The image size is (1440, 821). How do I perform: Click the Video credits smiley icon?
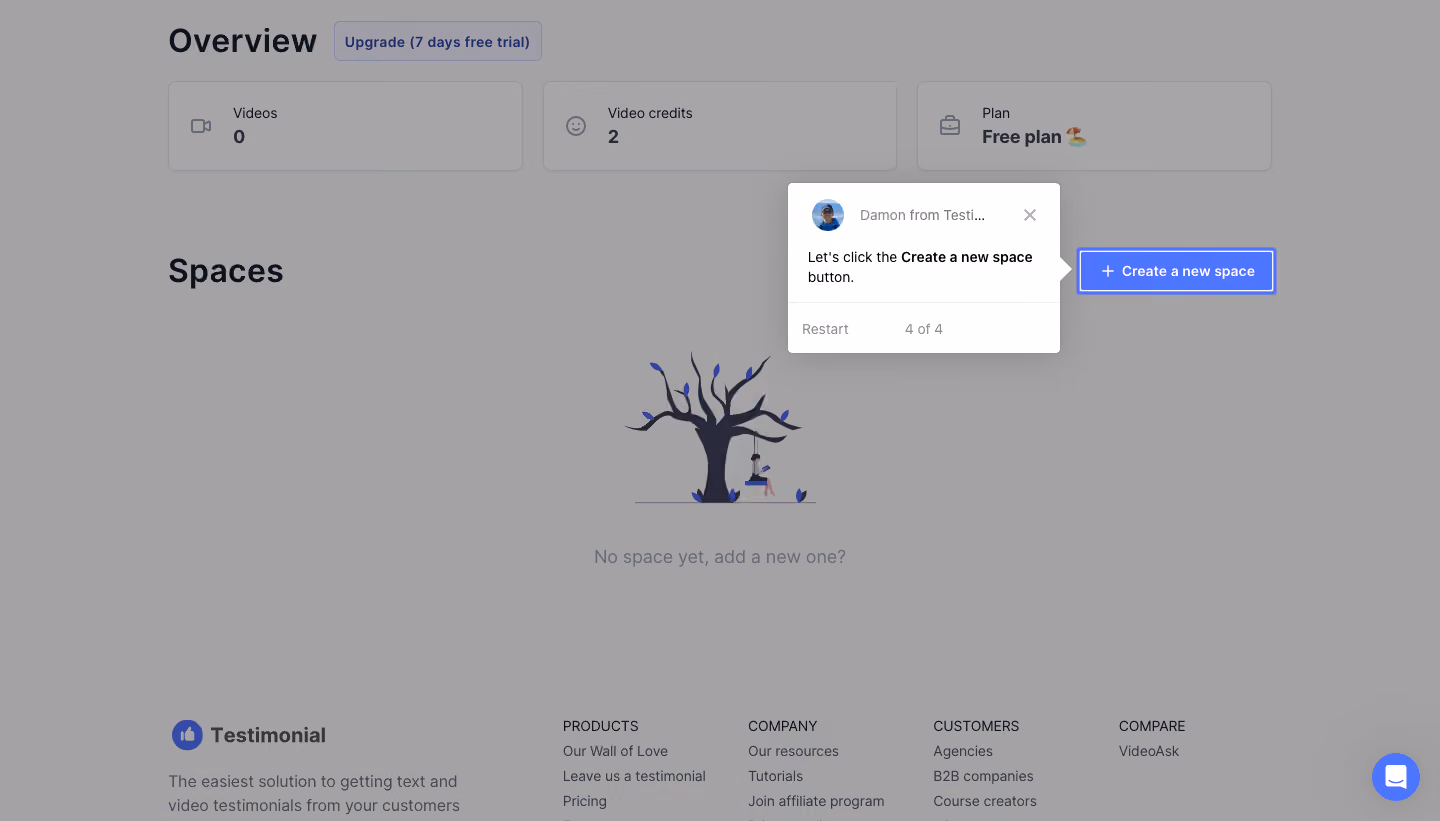(576, 126)
